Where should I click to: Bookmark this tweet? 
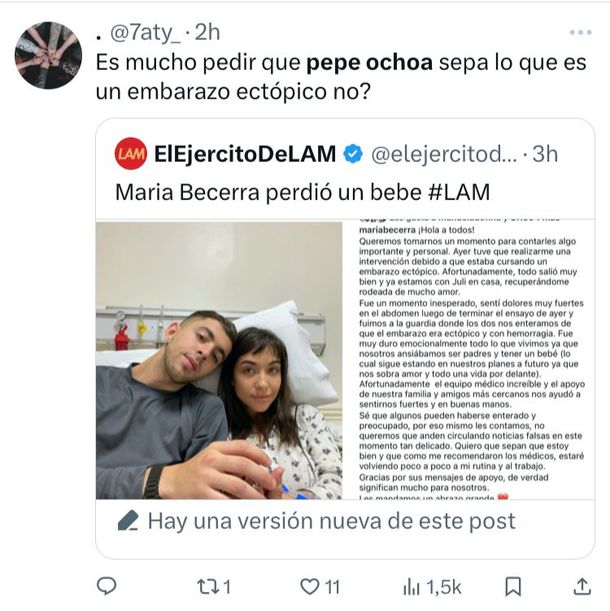coord(513,585)
